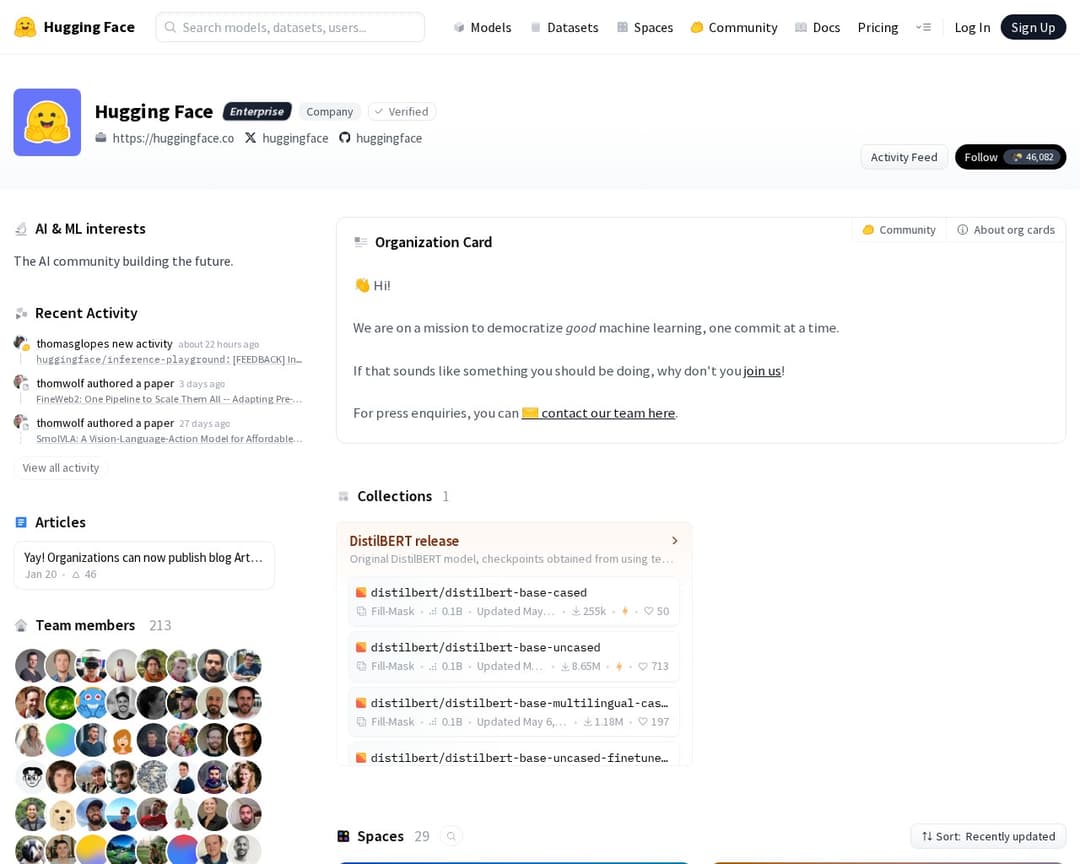Viewport: 1080px width, 864px height.
Task: Open the Pricing menu item
Action: [878, 28]
